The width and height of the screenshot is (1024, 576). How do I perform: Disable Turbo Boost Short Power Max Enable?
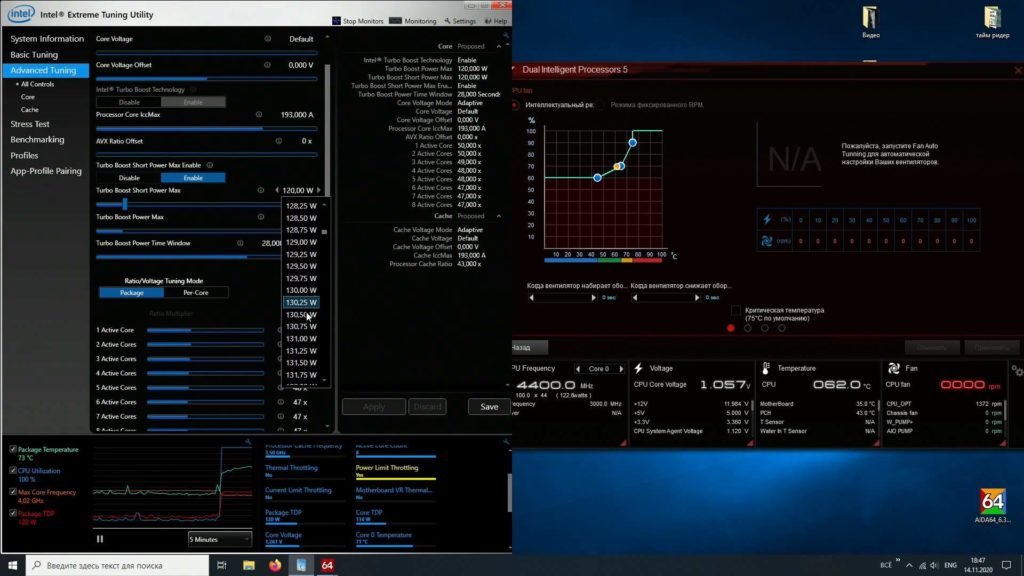click(x=129, y=178)
